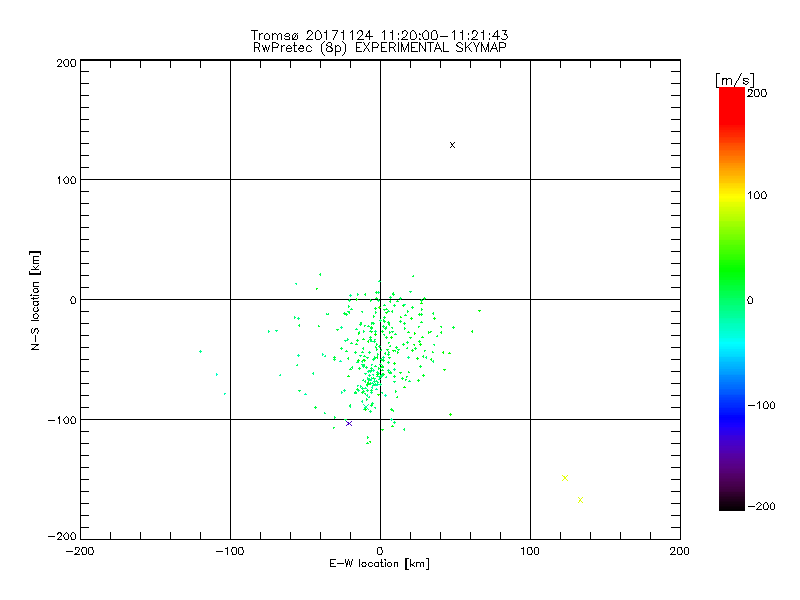Click the subtitle 'RwPretec (8p) EXPERIMENTAL SKYMAP'
The width and height of the screenshot is (800, 600).
pos(380,48)
